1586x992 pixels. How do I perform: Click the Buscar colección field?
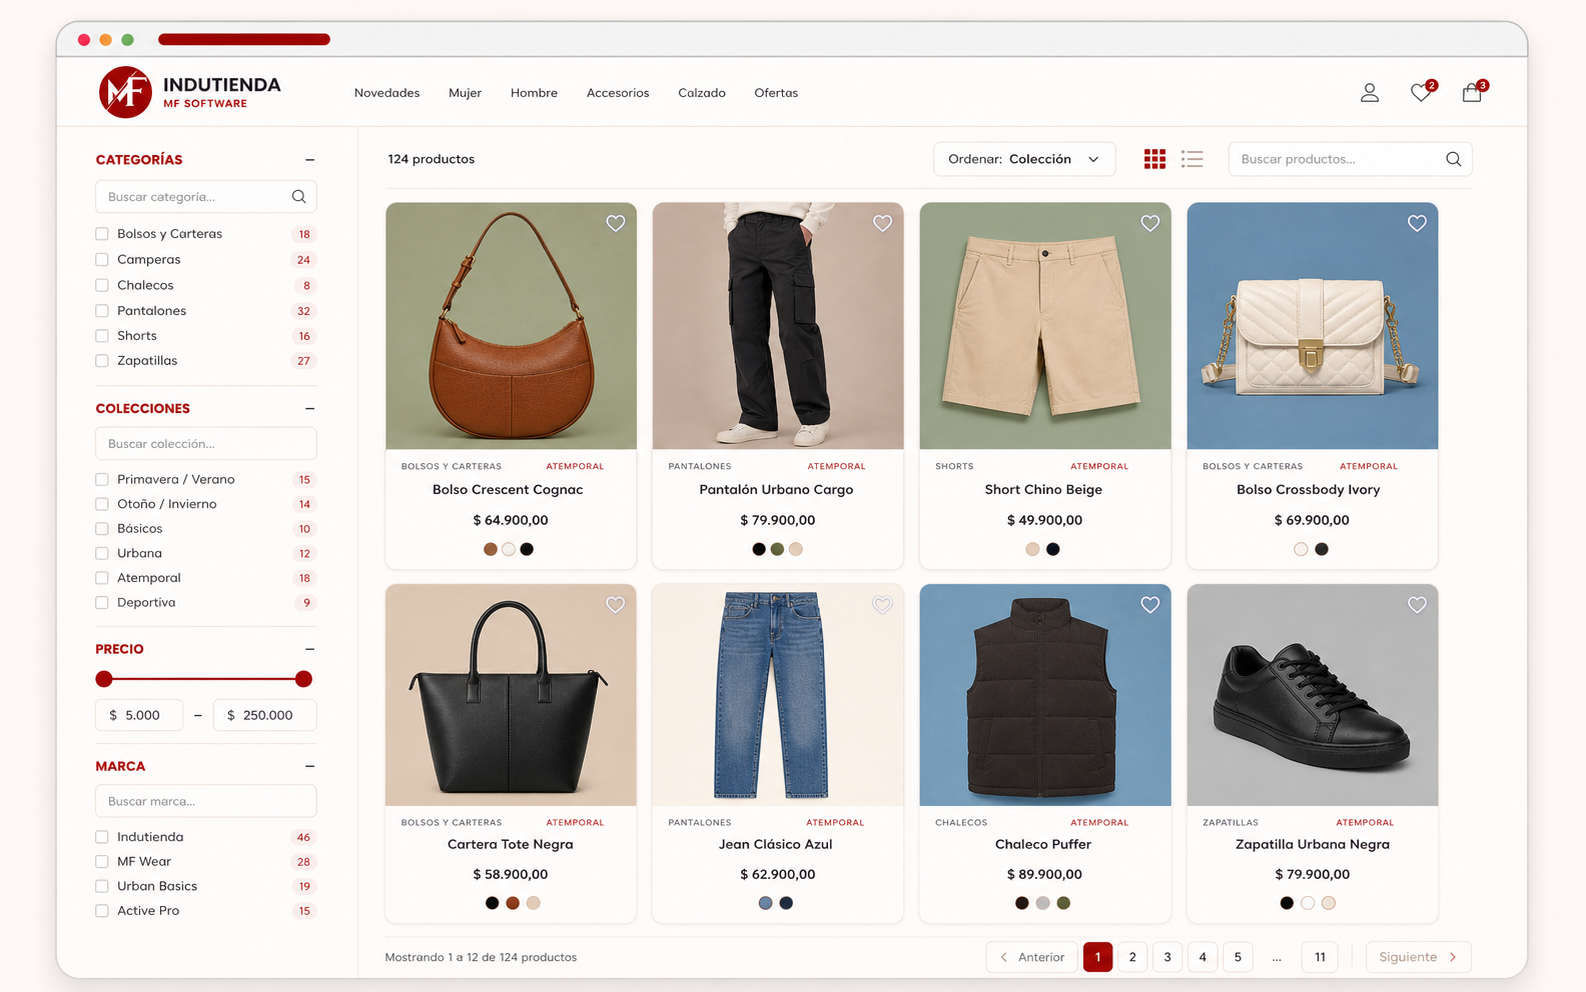pyautogui.click(x=206, y=444)
